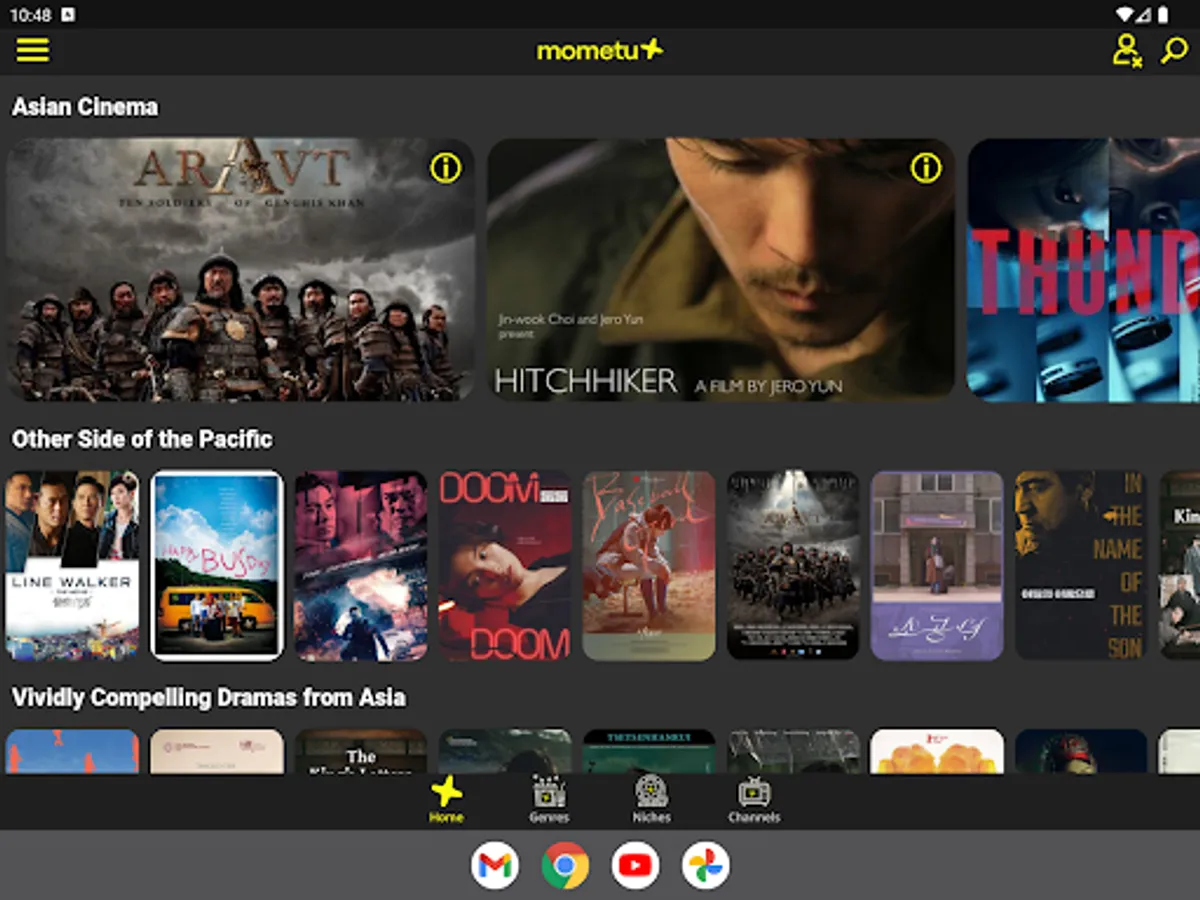The height and width of the screenshot is (900, 1200).
Task: Open the Aravt featured banner
Action: click(240, 270)
